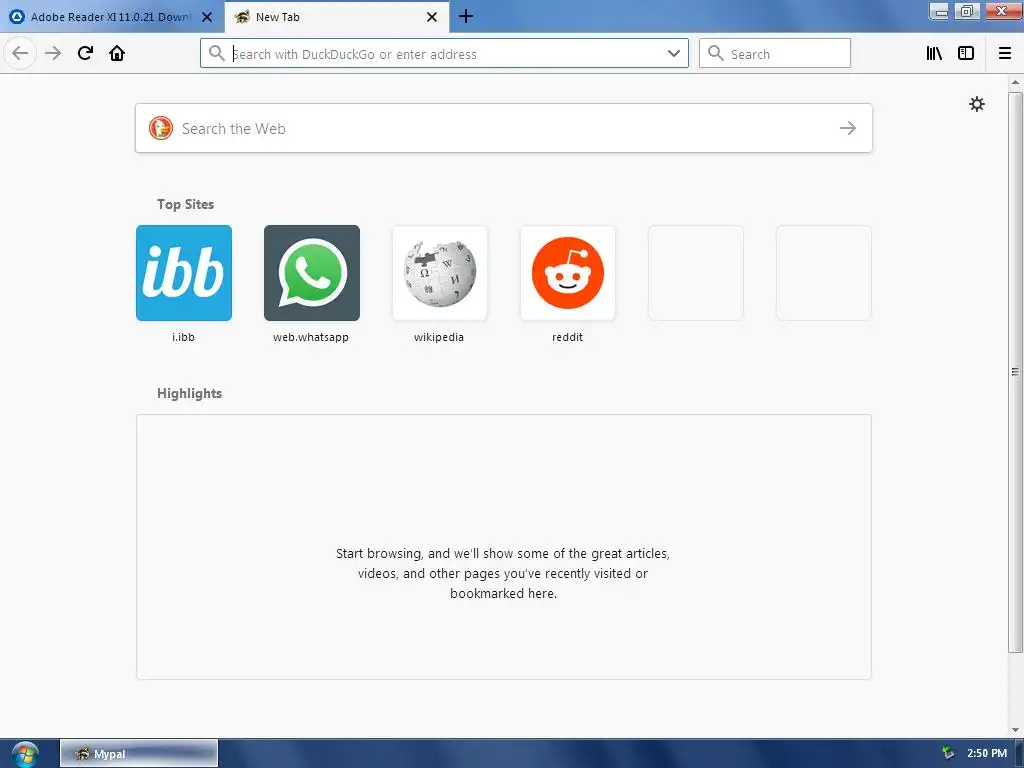Click the reddit label text
This screenshot has height=768, width=1024.
(x=568, y=338)
